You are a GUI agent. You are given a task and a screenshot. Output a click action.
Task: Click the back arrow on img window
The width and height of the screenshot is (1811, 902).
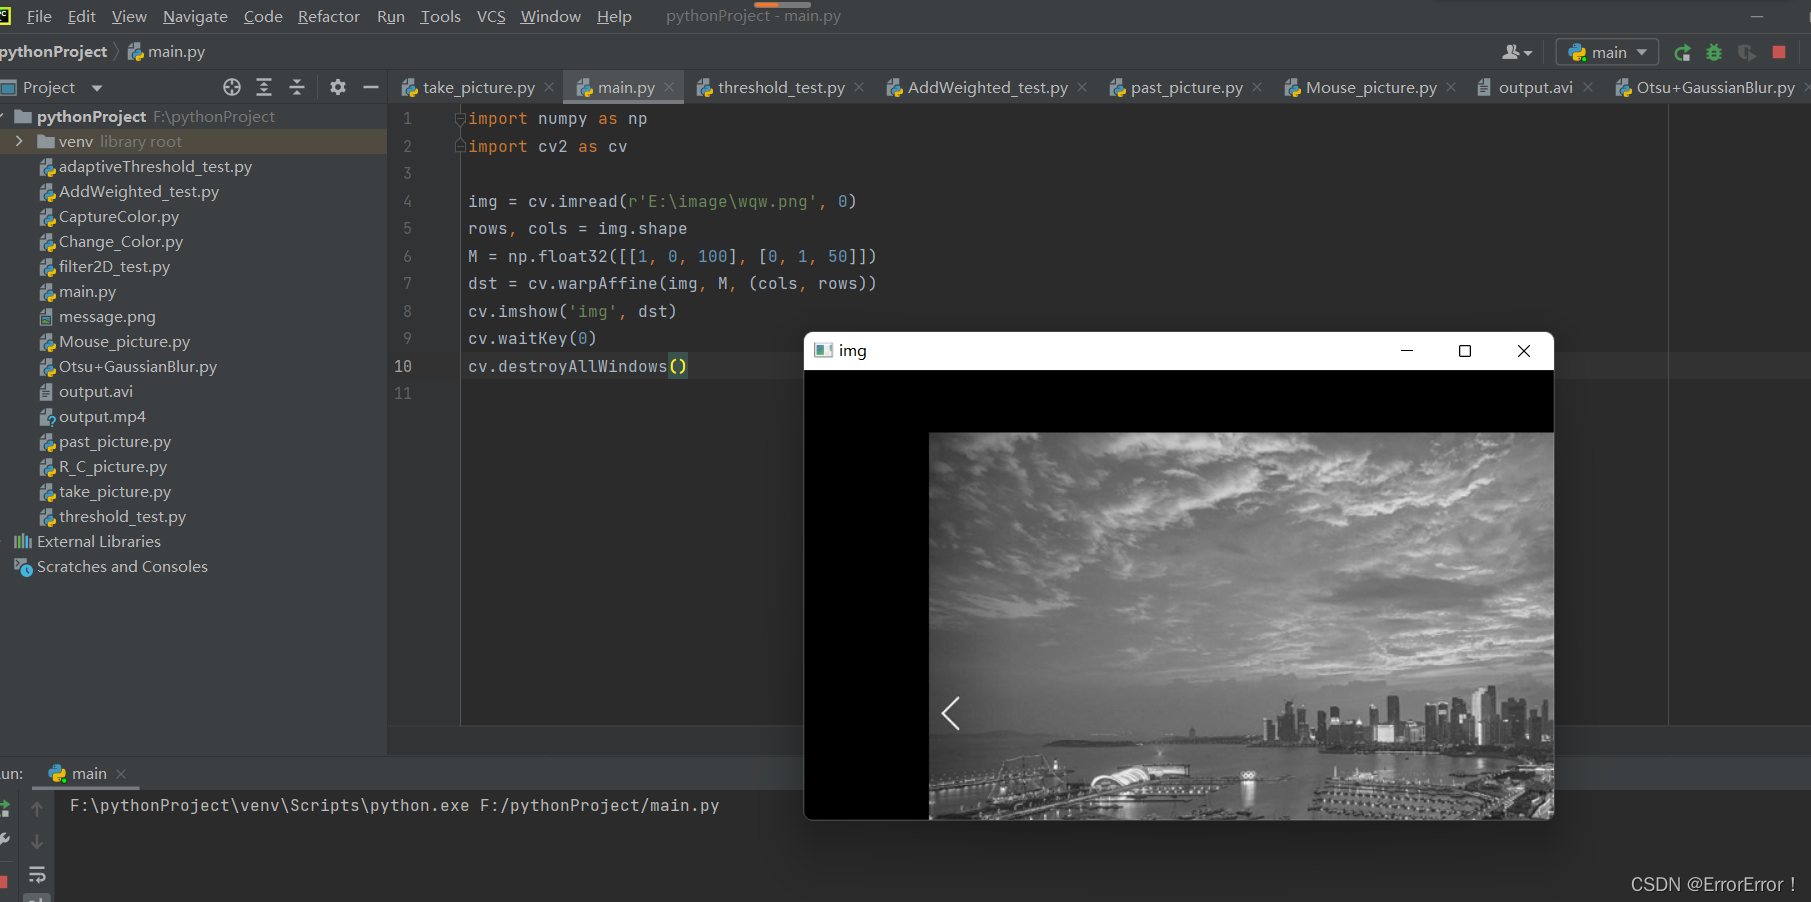tap(951, 713)
